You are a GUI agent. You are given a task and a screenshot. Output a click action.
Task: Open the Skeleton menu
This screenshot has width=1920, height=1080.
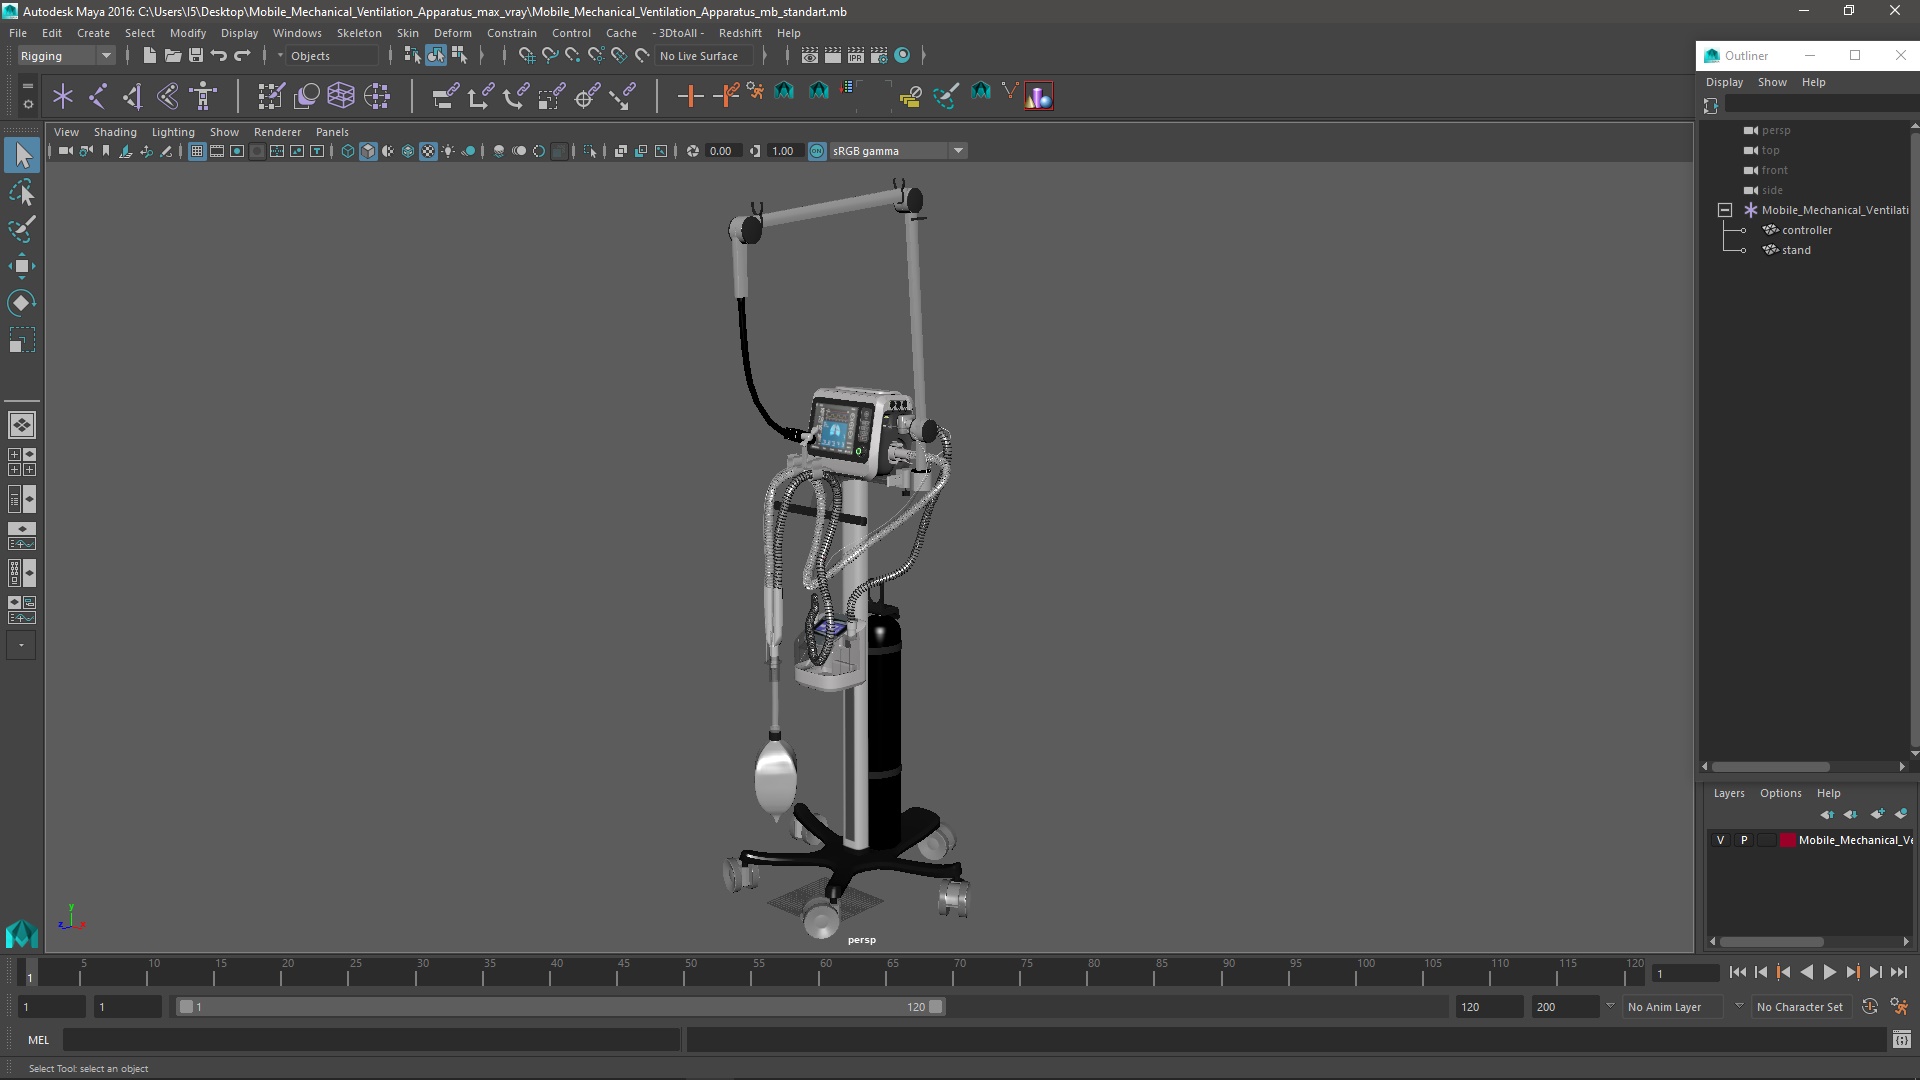click(x=359, y=33)
